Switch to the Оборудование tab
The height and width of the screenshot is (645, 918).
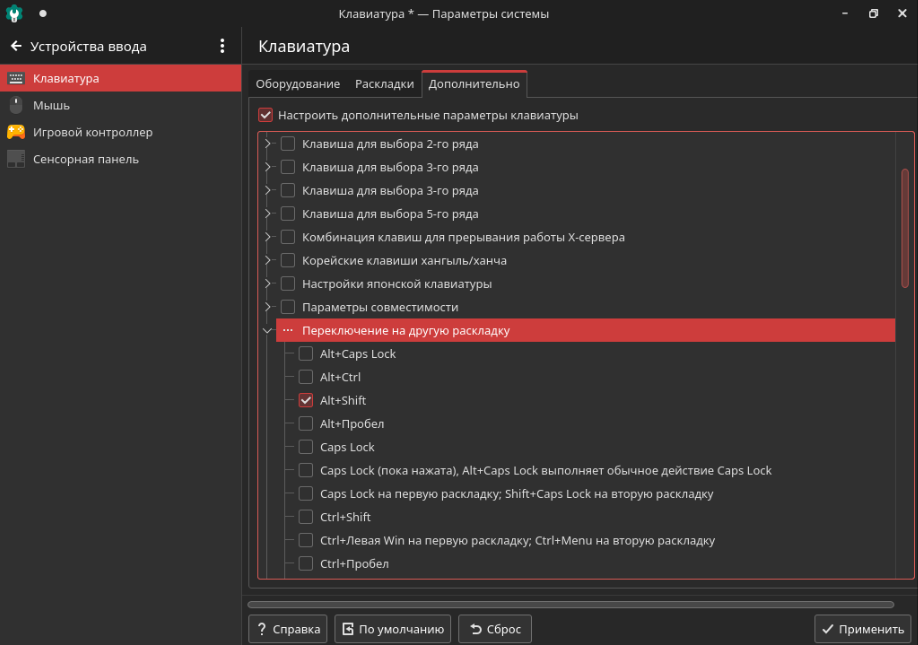click(297, 84)
